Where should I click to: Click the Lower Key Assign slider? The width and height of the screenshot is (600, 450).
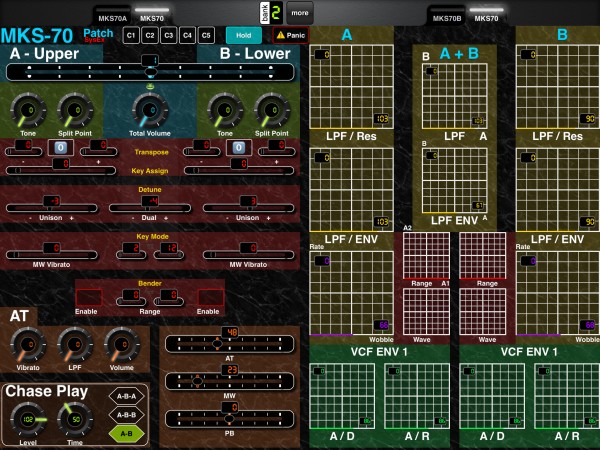pos(239,171)
